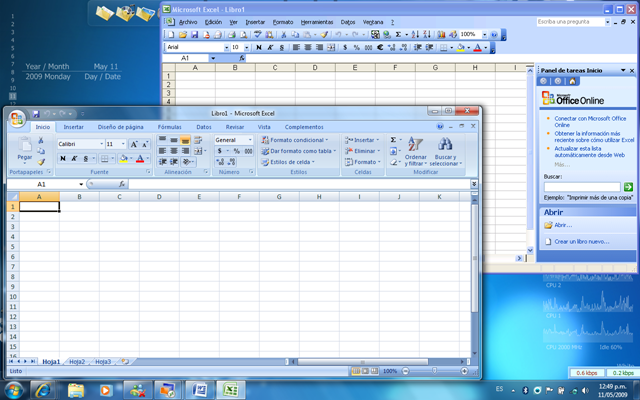The width and height of the screenshot is (640, 400).
Task: Click Formato button in Celdas group
Action: [362, 162]
